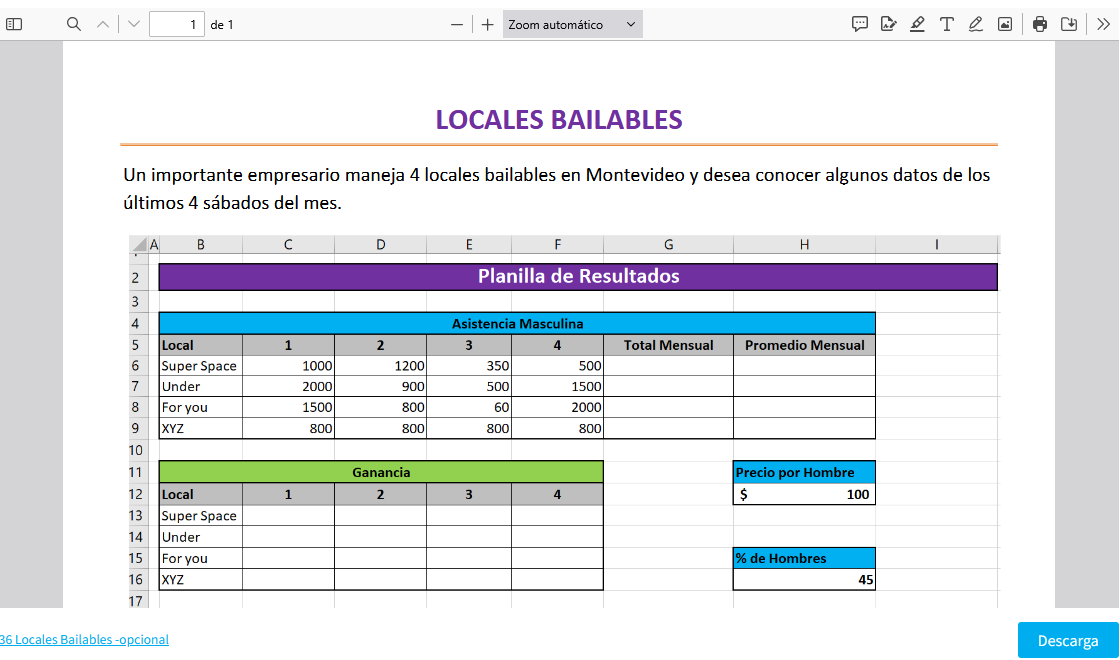The image size is (1120, 660).
Task: Click the LOCALES BAILABLES document title
Action: coord(559,120)
